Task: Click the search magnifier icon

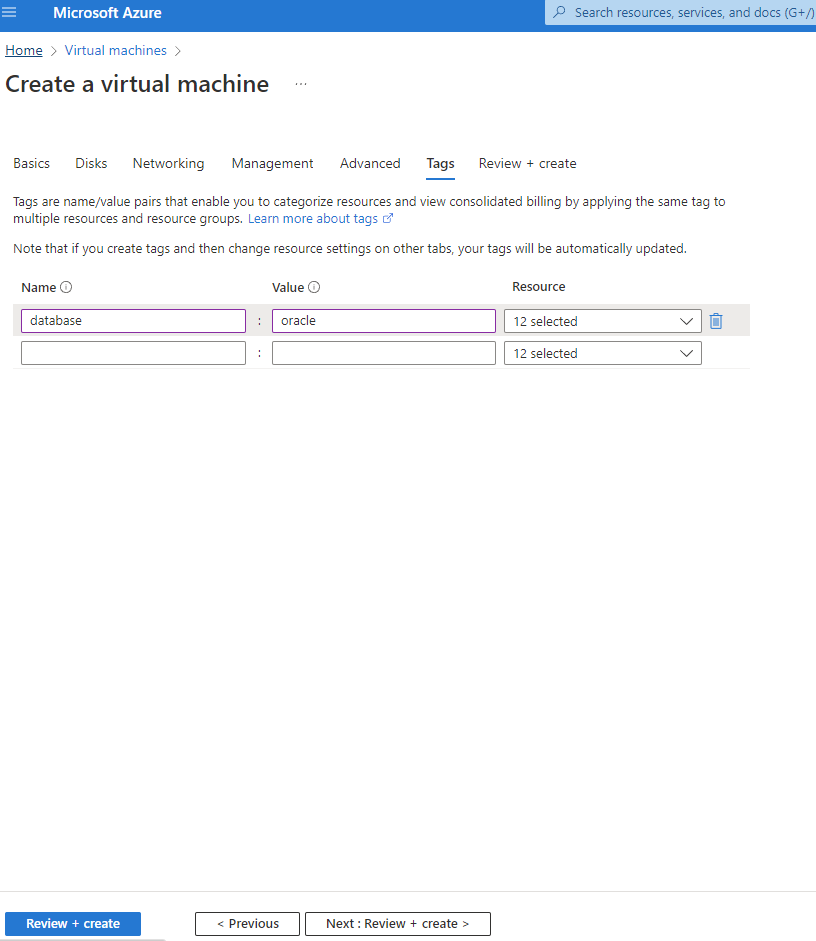Action: point(559,13)
